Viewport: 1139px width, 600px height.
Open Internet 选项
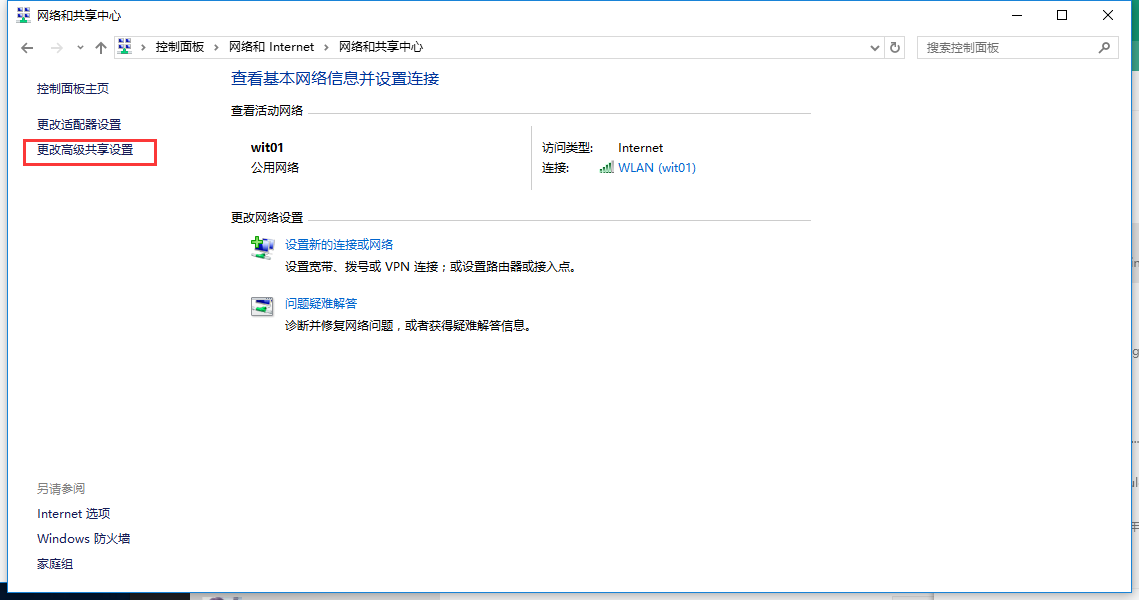click(x=73, y=514)
